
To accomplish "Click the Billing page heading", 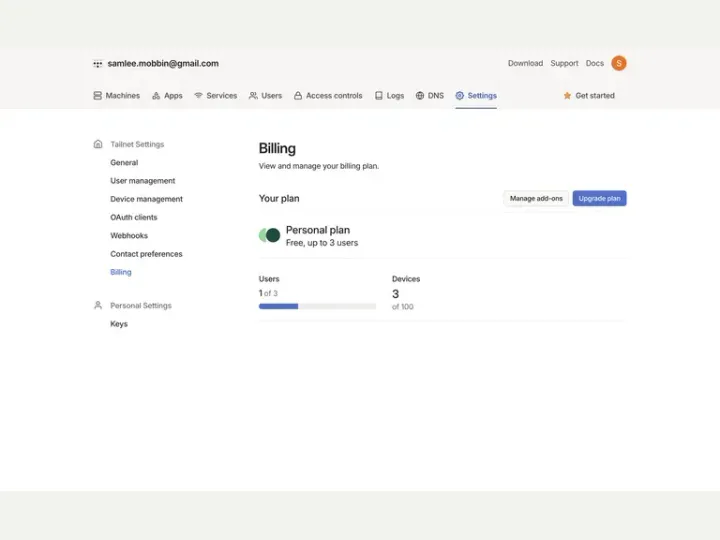I will 277,148.
